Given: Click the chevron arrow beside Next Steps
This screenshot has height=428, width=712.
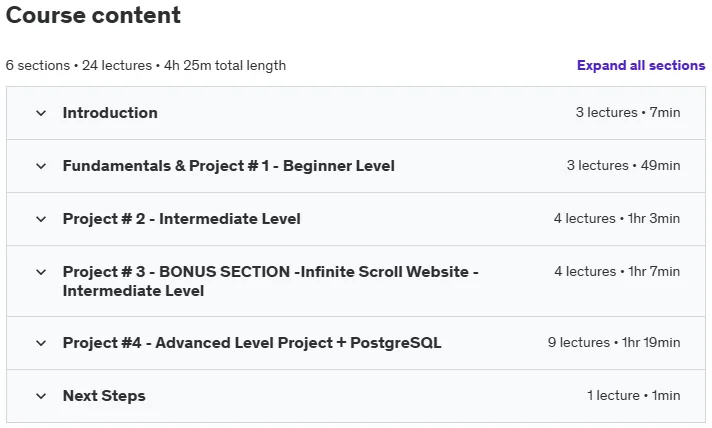Looking at the screenshot, I should pyautogui.click(x=41, y=396).
